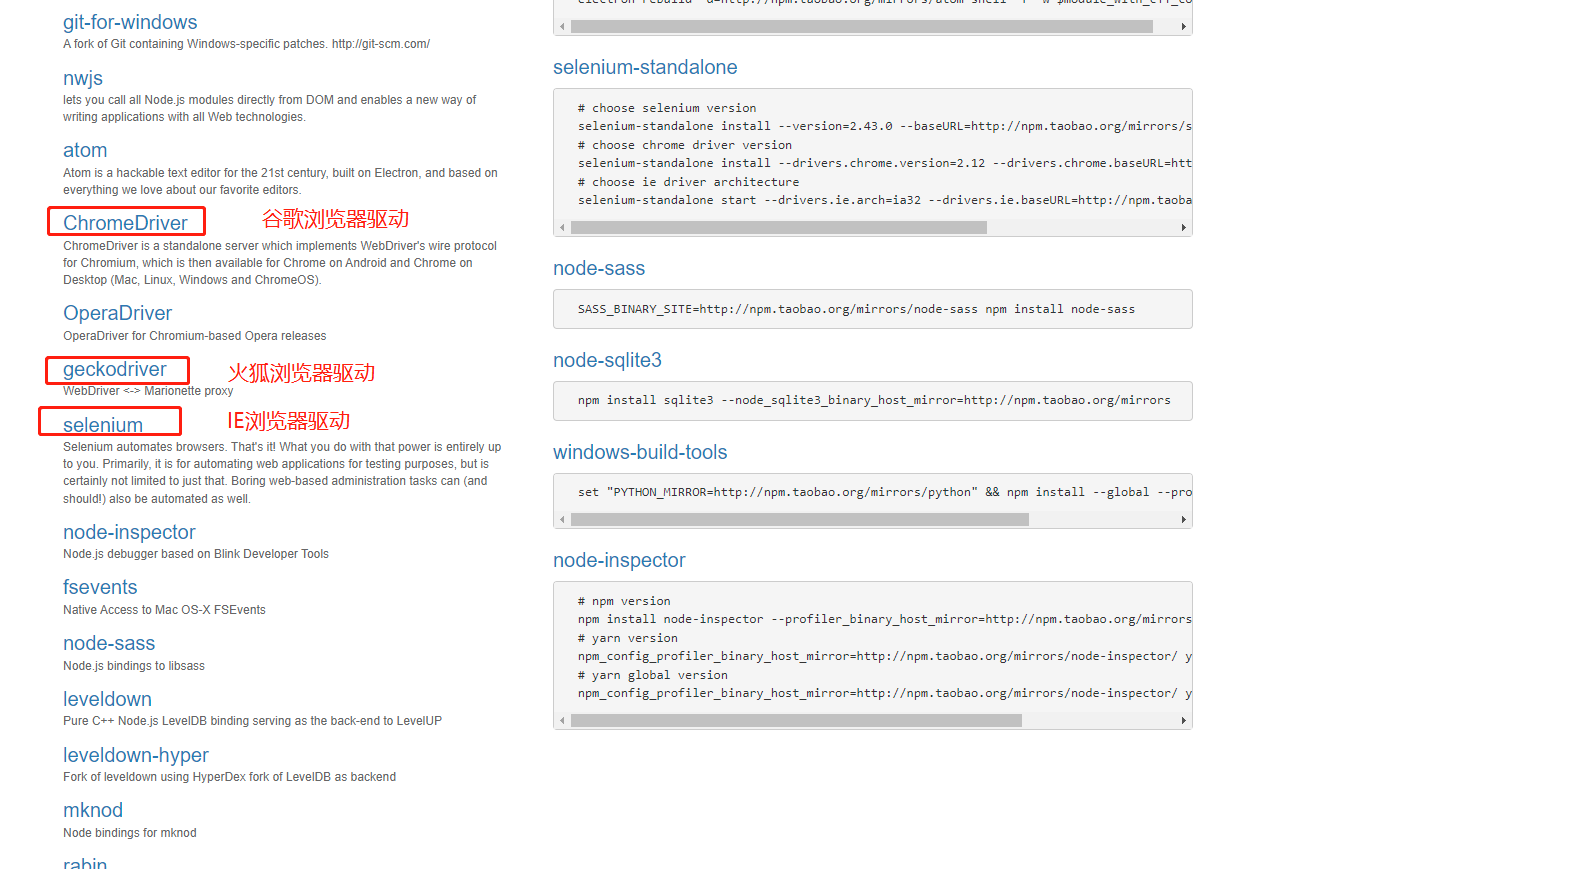Click horizontal scrollbar thumb in windows-build-tools code block

[x=800, y=520]
